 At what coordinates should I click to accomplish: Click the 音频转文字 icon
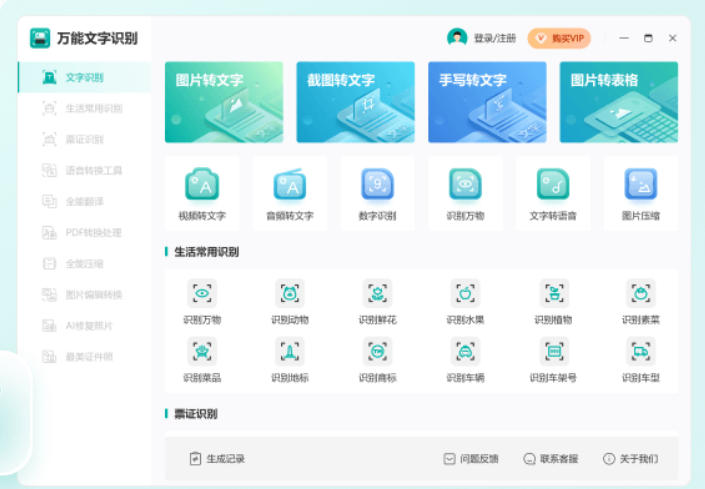click(x=290, y=185)
